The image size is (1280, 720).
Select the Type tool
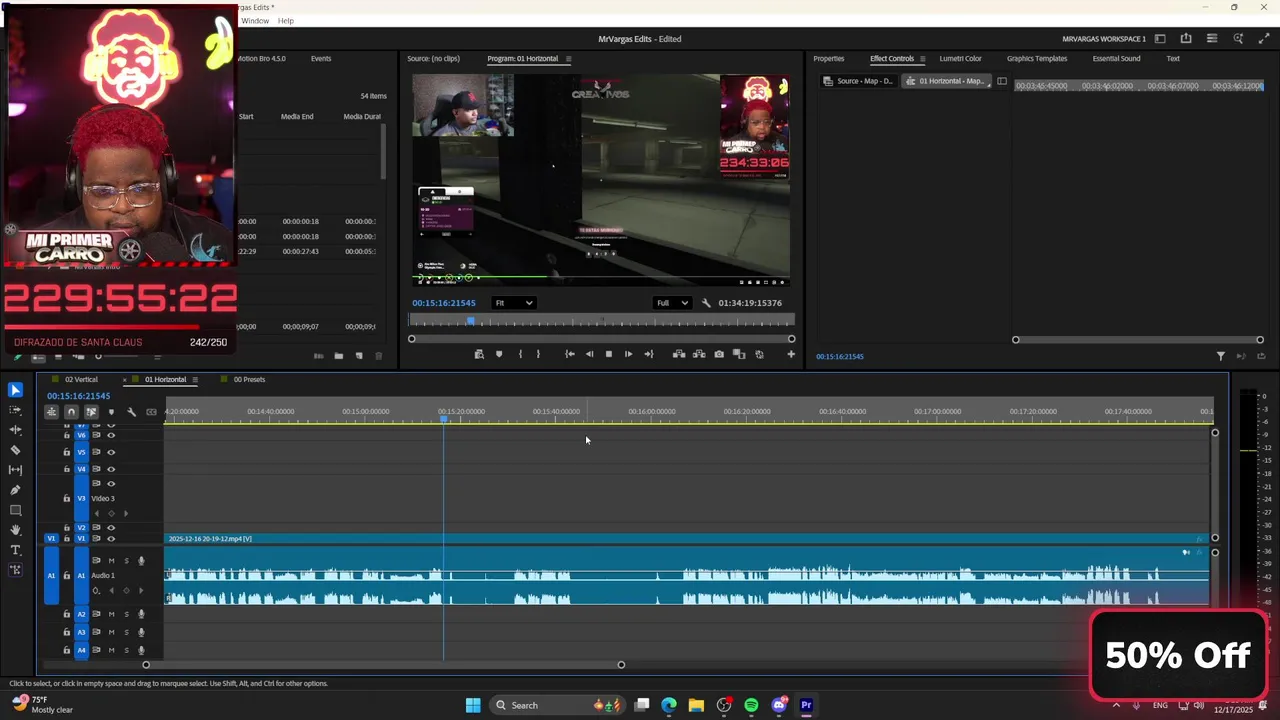coord(15,550)
